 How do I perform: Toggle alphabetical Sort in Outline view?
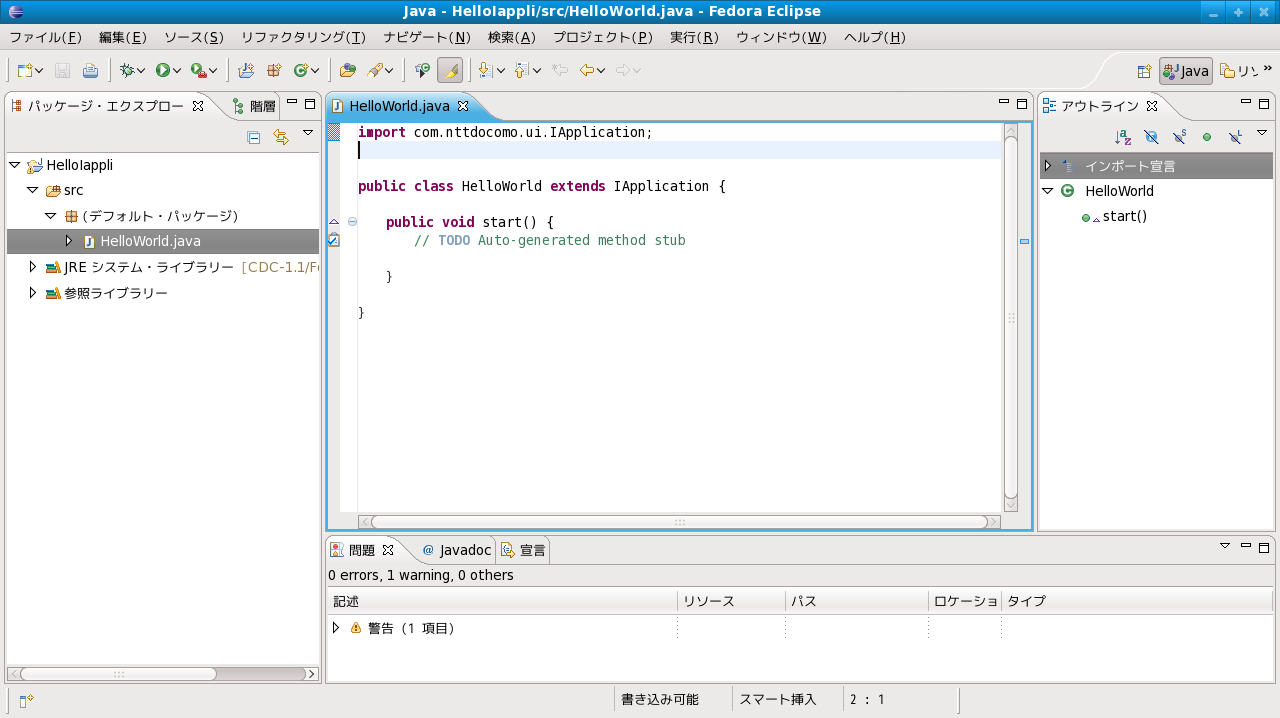1123,136
